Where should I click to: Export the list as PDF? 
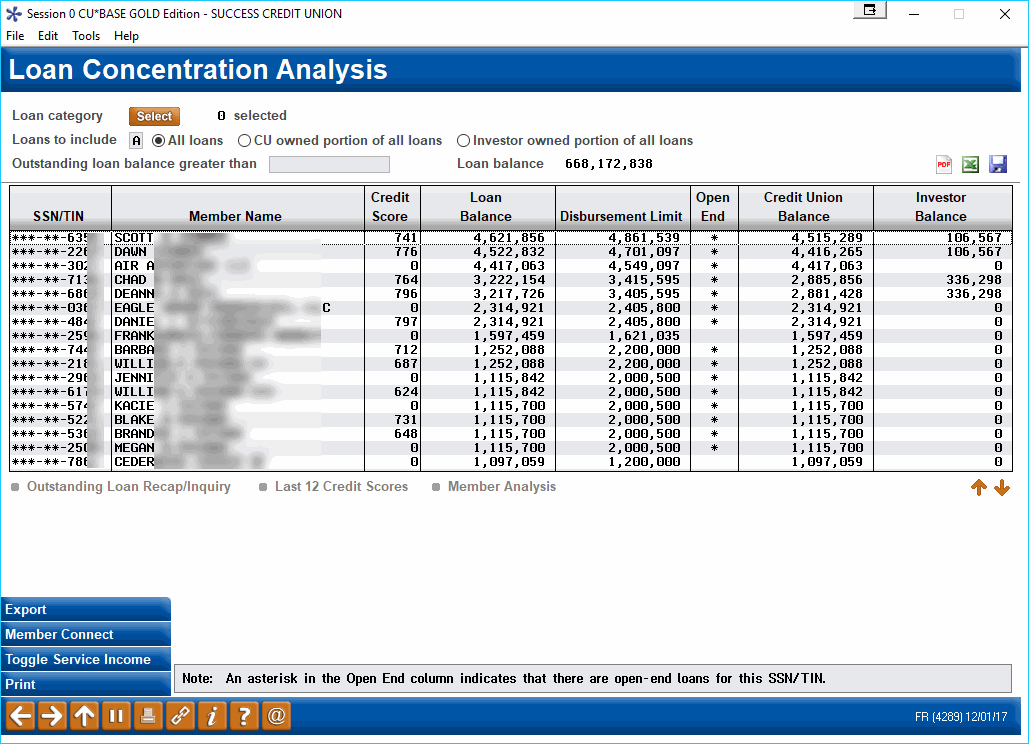point(944,164)
